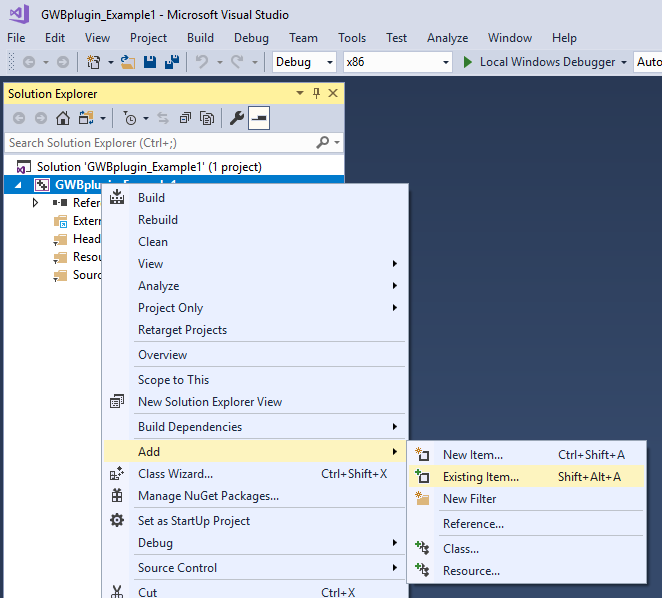The width and height of the screenshot is (662, 598).
Task: Open the File menu
Action: pos(16,38)
